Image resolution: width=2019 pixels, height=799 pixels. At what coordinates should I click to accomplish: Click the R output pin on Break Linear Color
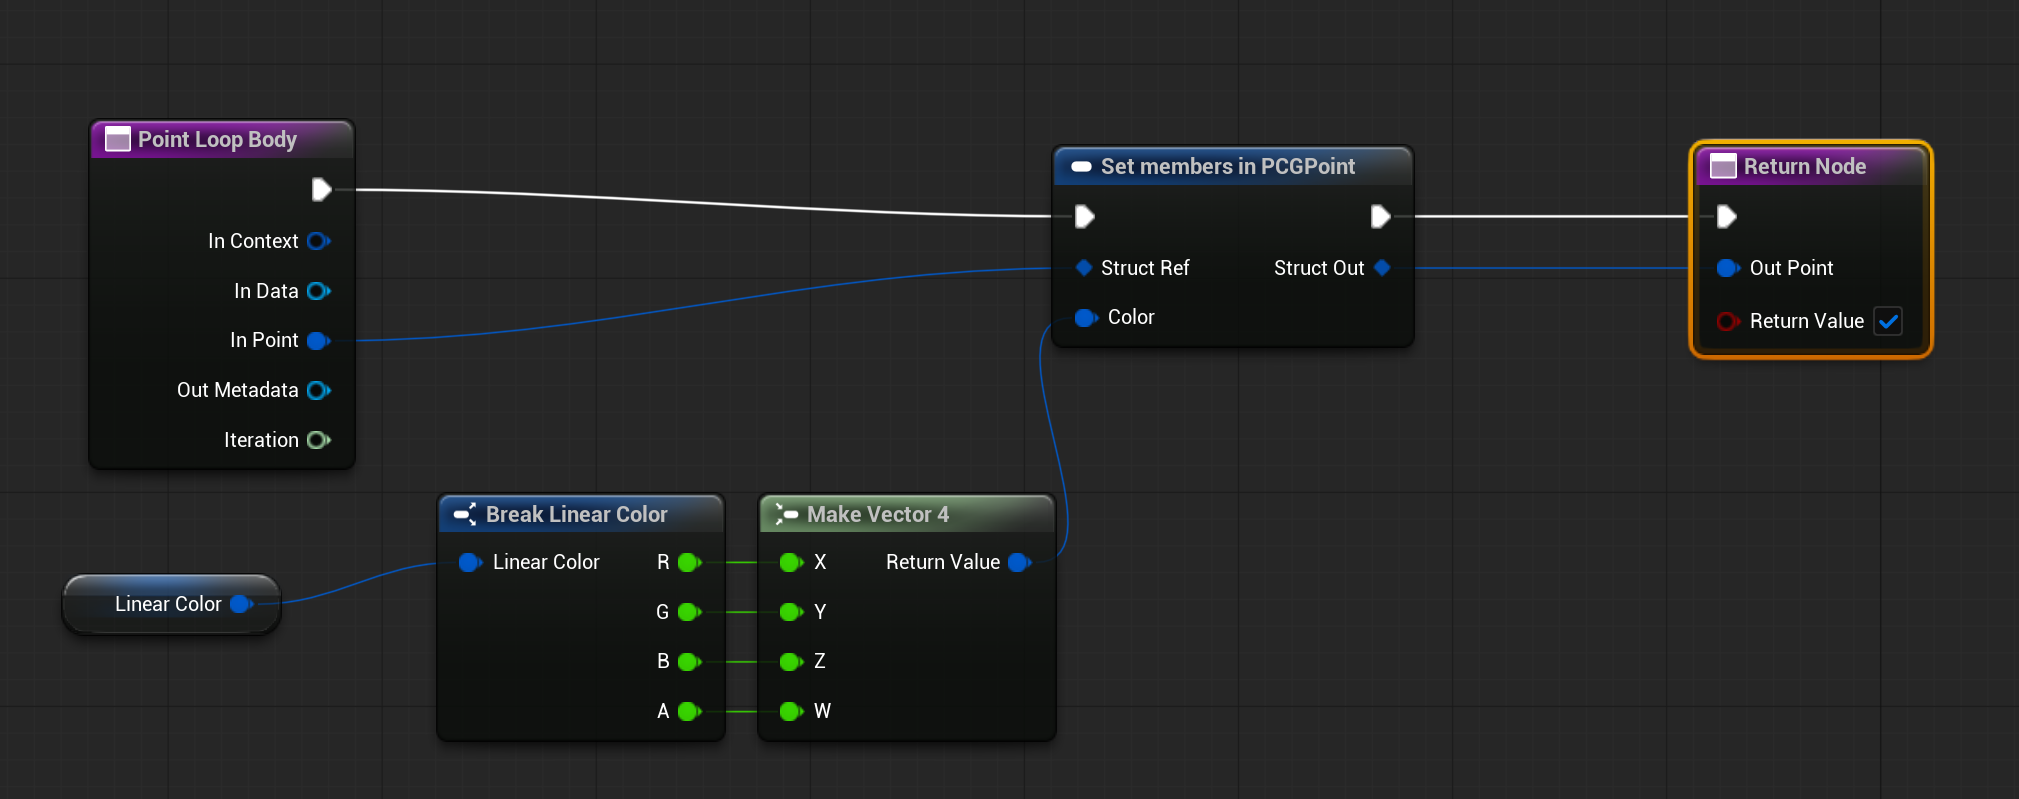(688, 563)
